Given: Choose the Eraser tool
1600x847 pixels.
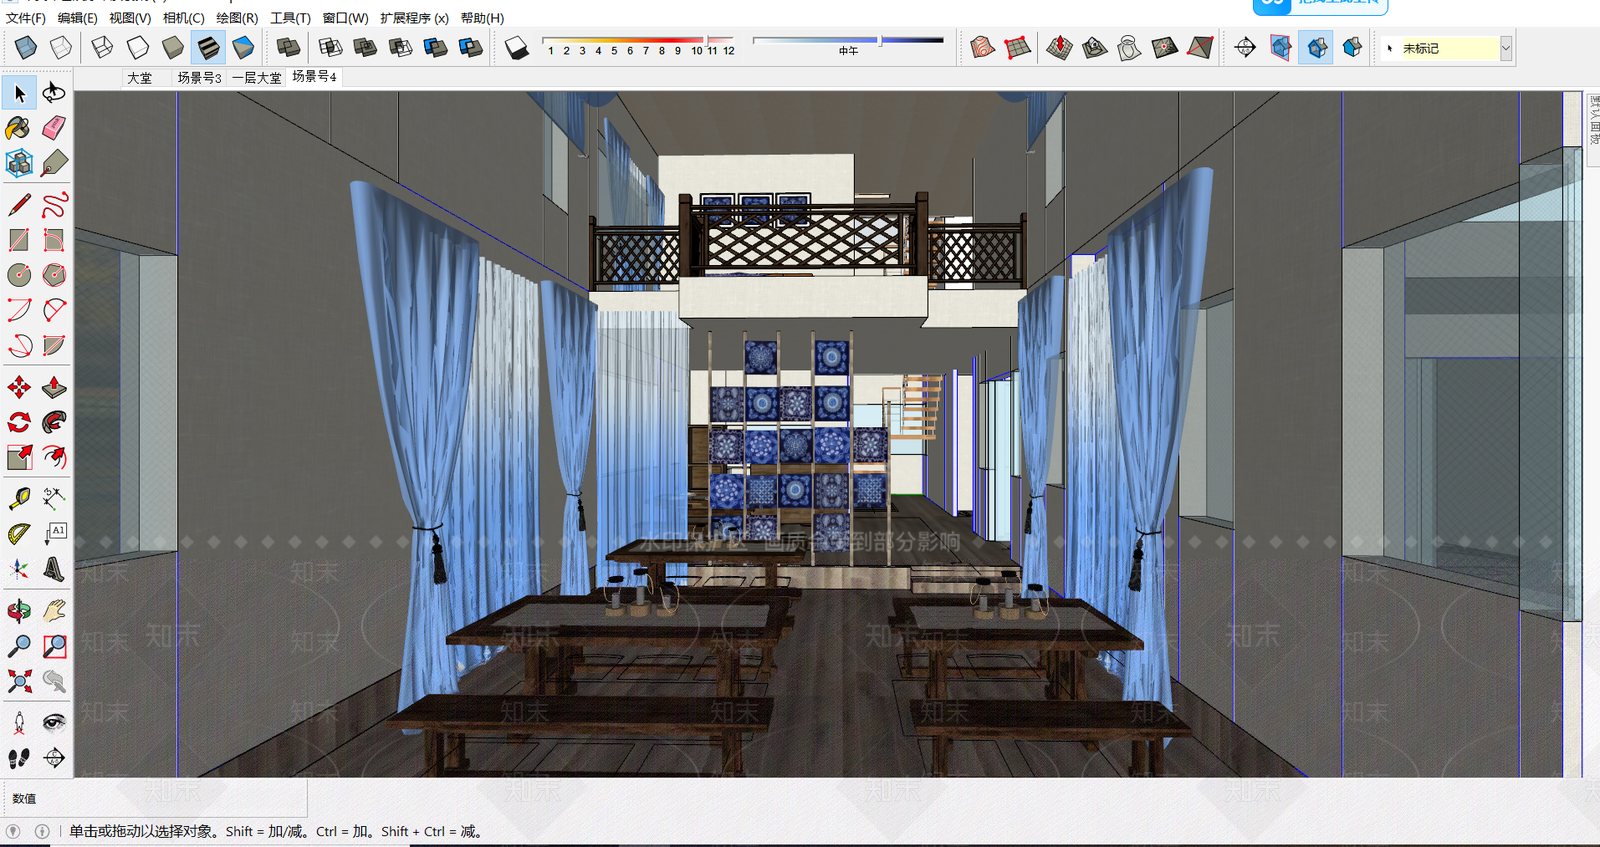Looking at the screenshot, I should (54, 128).
